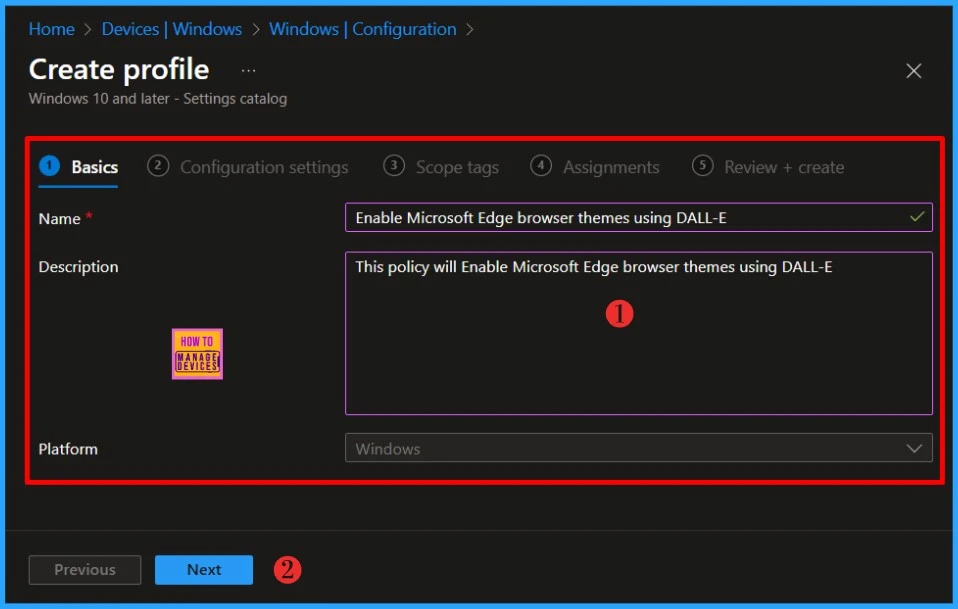This screenshot has width=958, height=609.
Task: Open Windows | Configuration breadcrumb
Action: [x=363, y=29]
